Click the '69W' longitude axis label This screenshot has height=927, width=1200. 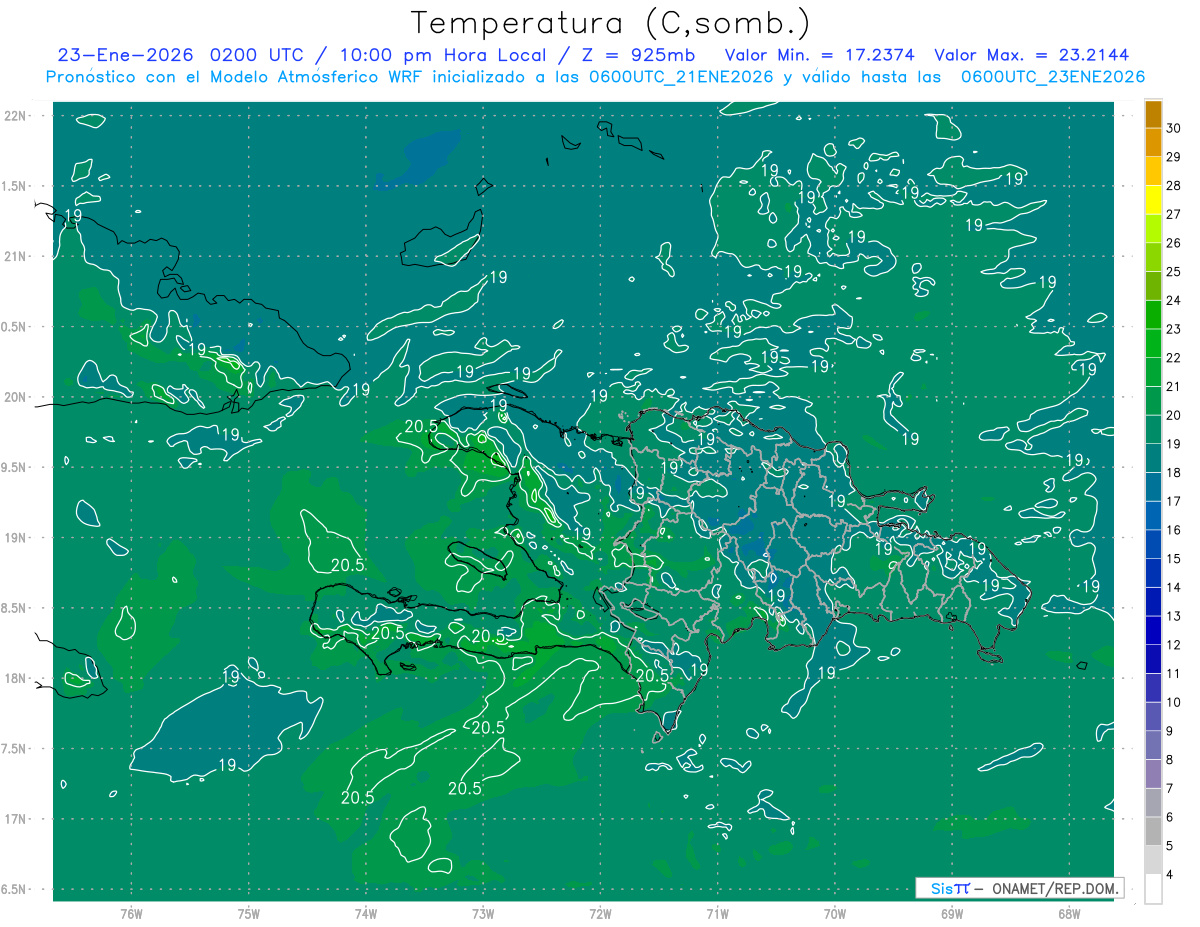952,914
